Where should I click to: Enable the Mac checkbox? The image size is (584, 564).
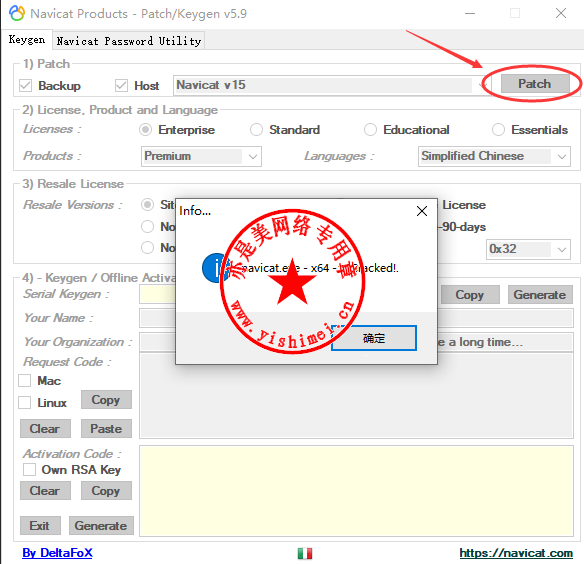(x=25, y=381)
